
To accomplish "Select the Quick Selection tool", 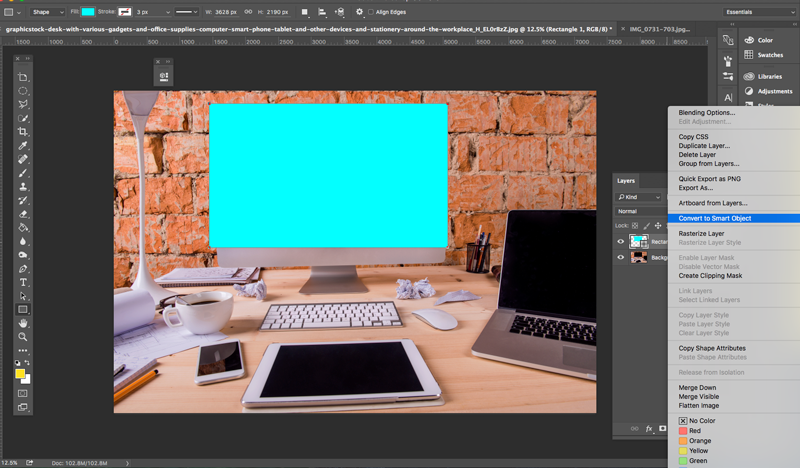I will pyautogui.click(x=23, y=118).
